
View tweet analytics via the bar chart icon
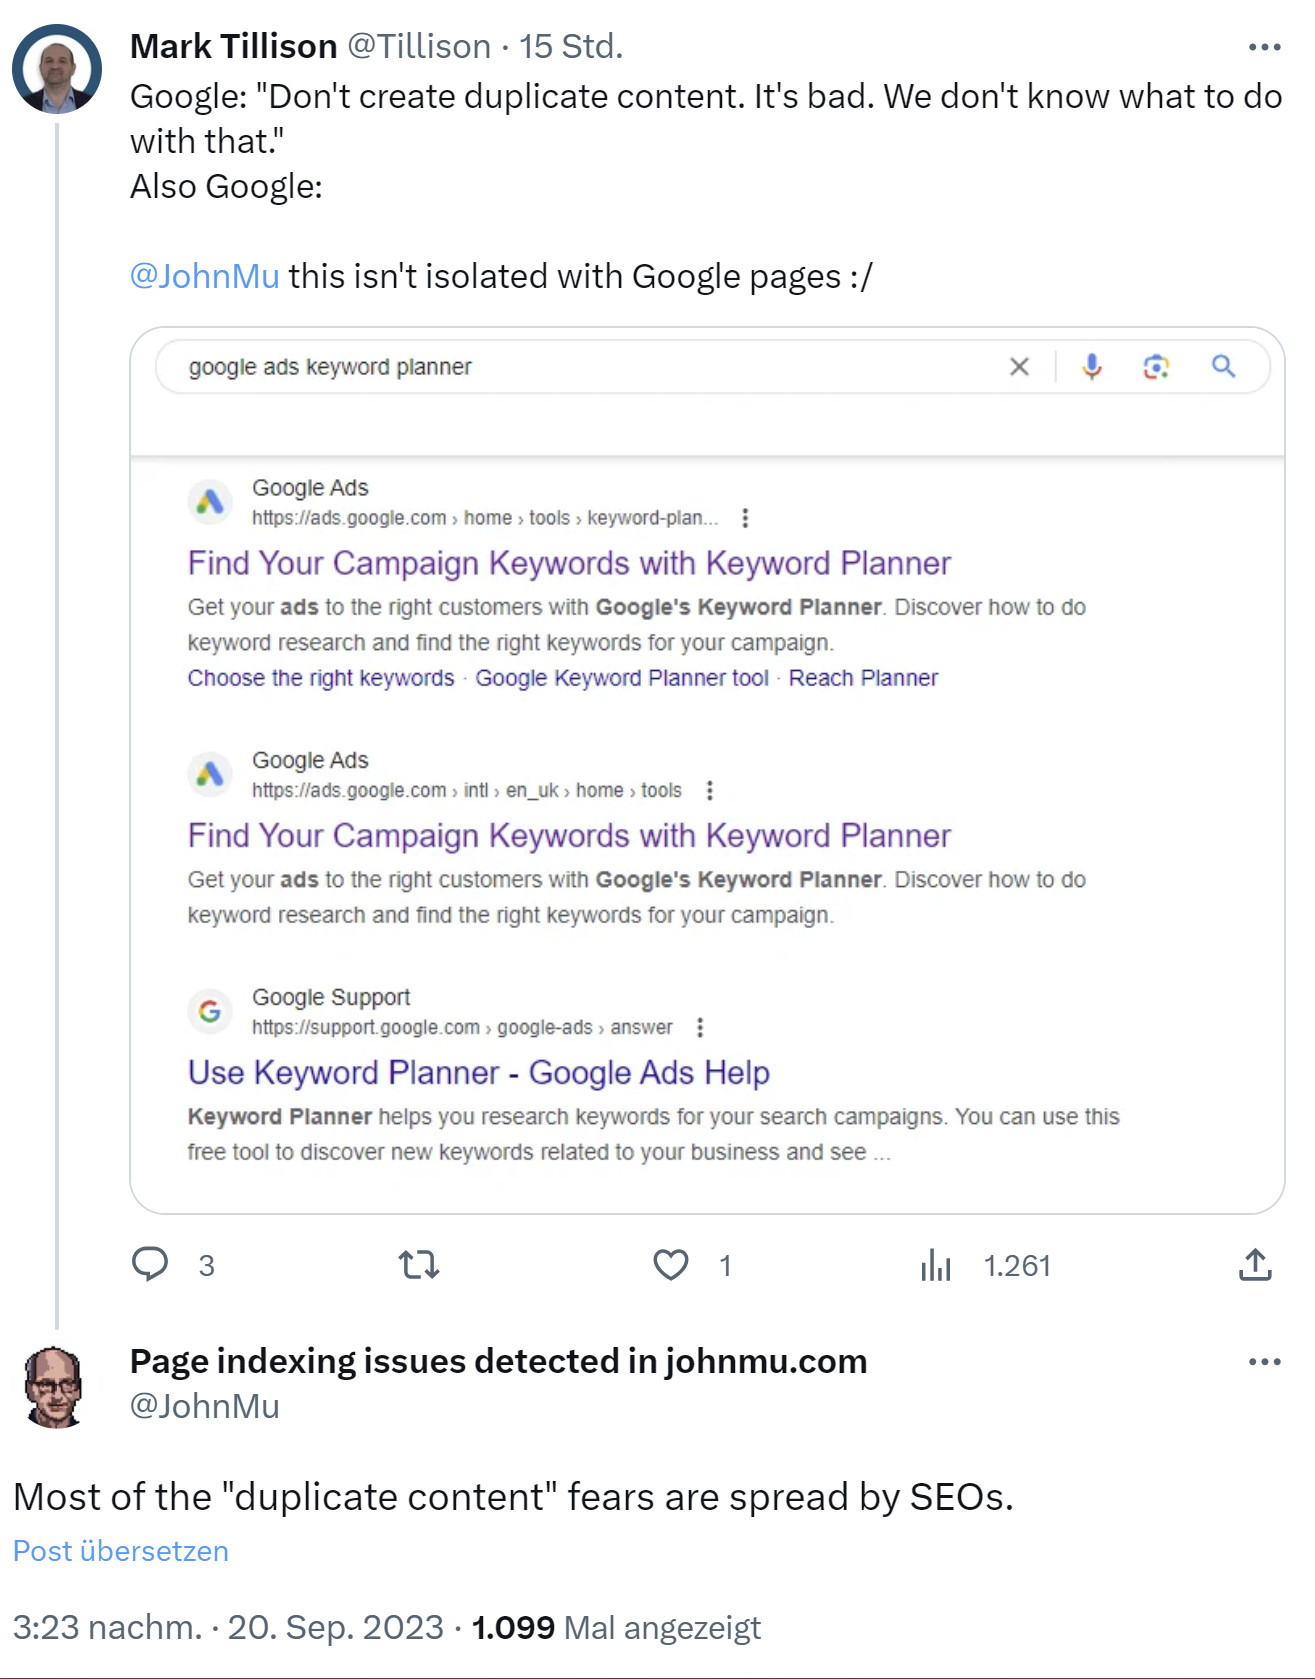click(935, 1266)
